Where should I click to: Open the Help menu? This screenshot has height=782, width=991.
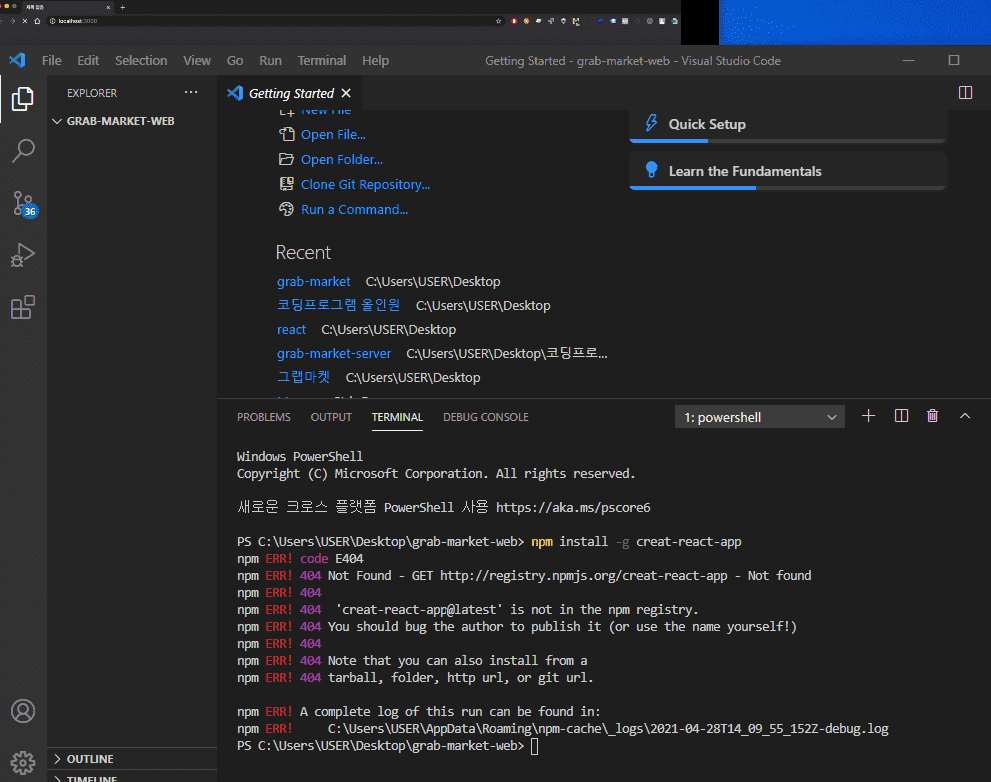coord(375,61)
